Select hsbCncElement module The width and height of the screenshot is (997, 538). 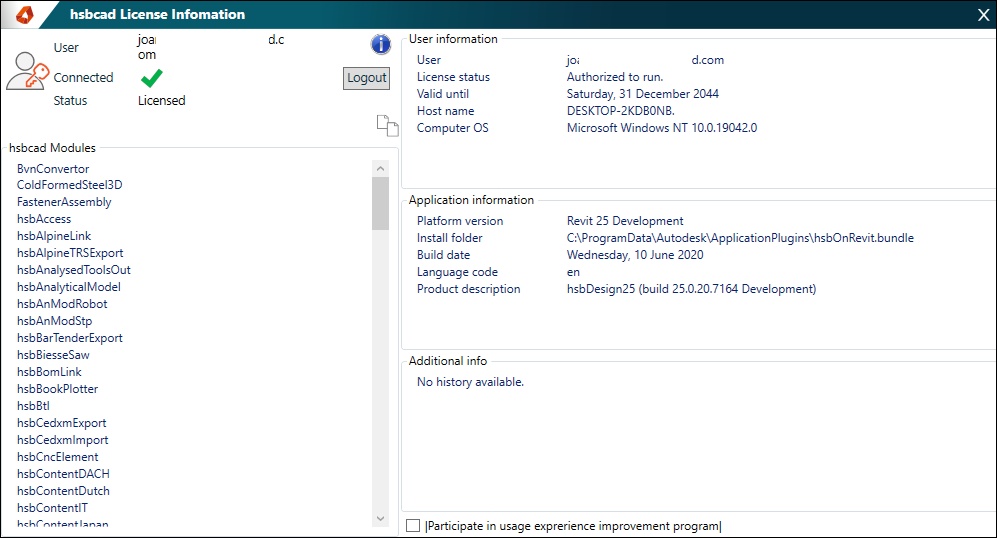[x=58, y=457]
